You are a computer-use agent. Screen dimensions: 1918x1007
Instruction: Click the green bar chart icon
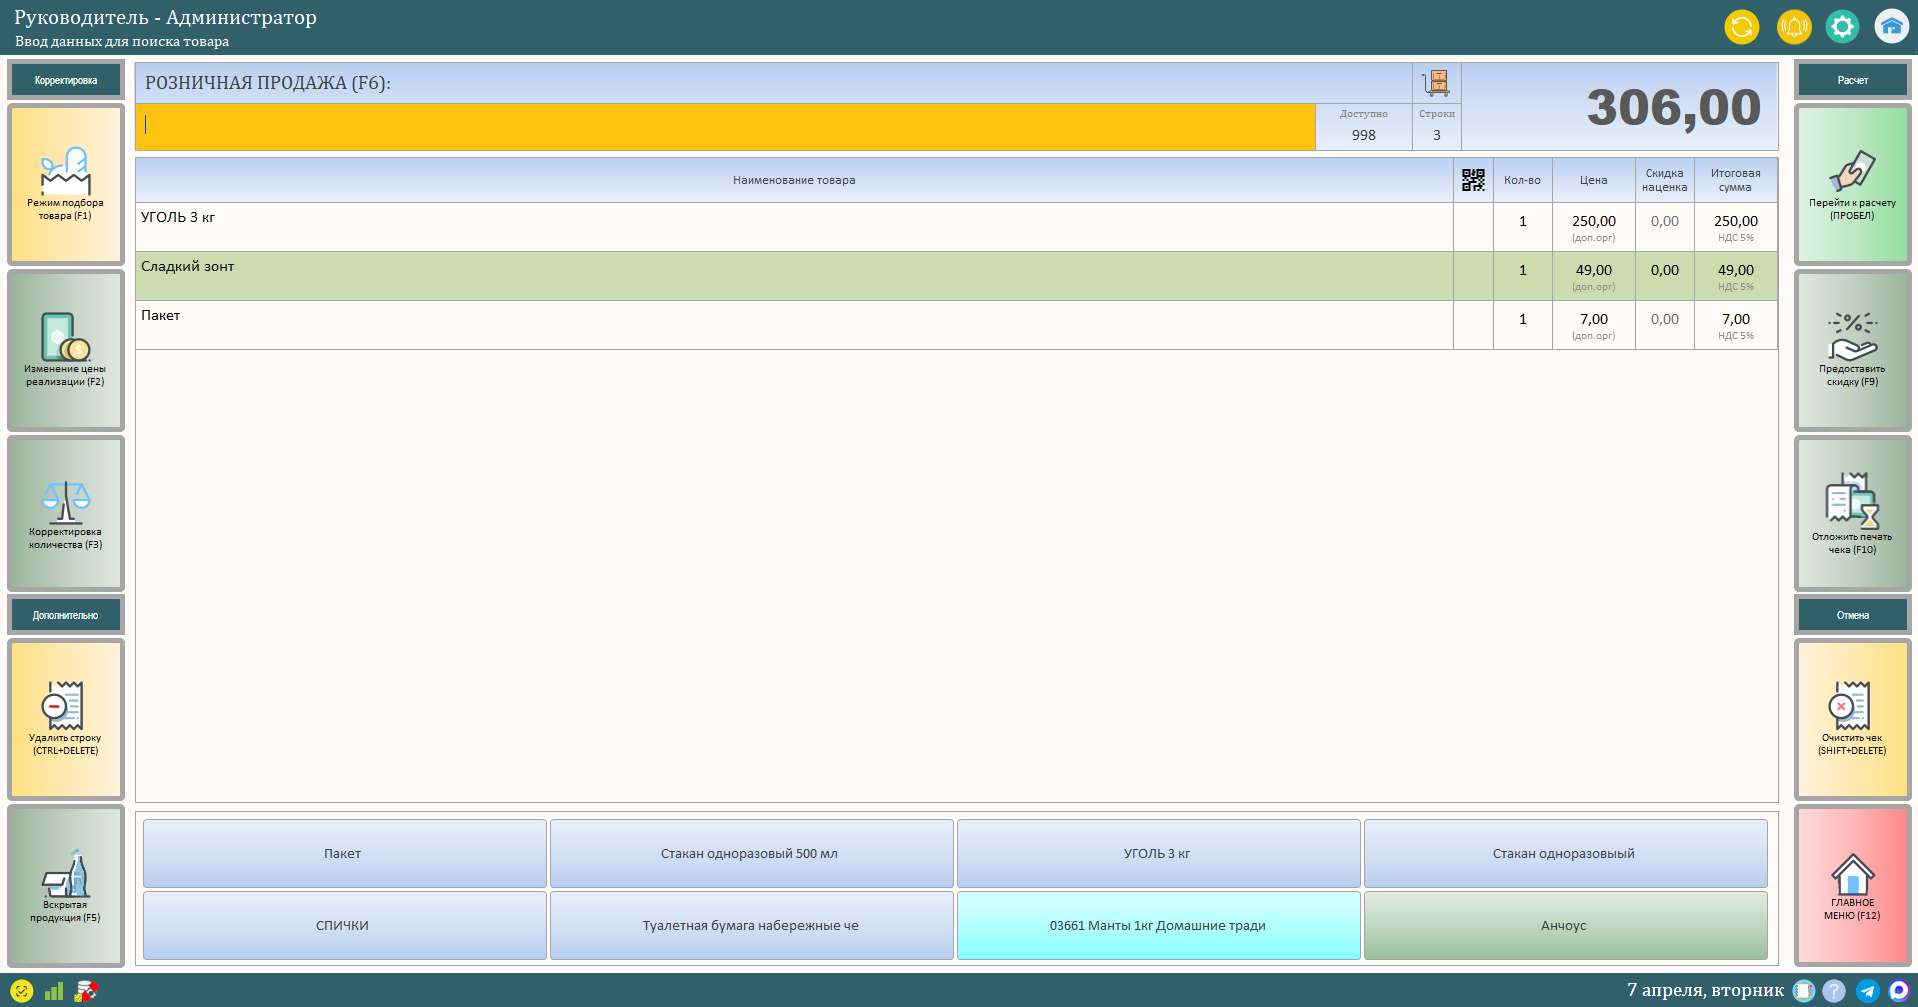tap(54, 991)
